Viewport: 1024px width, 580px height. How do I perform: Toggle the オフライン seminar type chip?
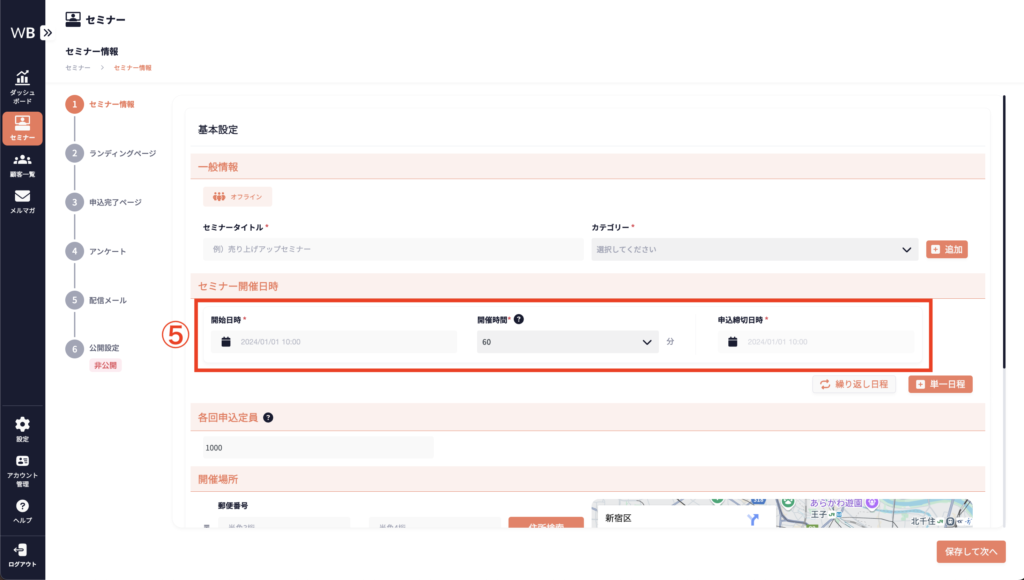(238, 197)
